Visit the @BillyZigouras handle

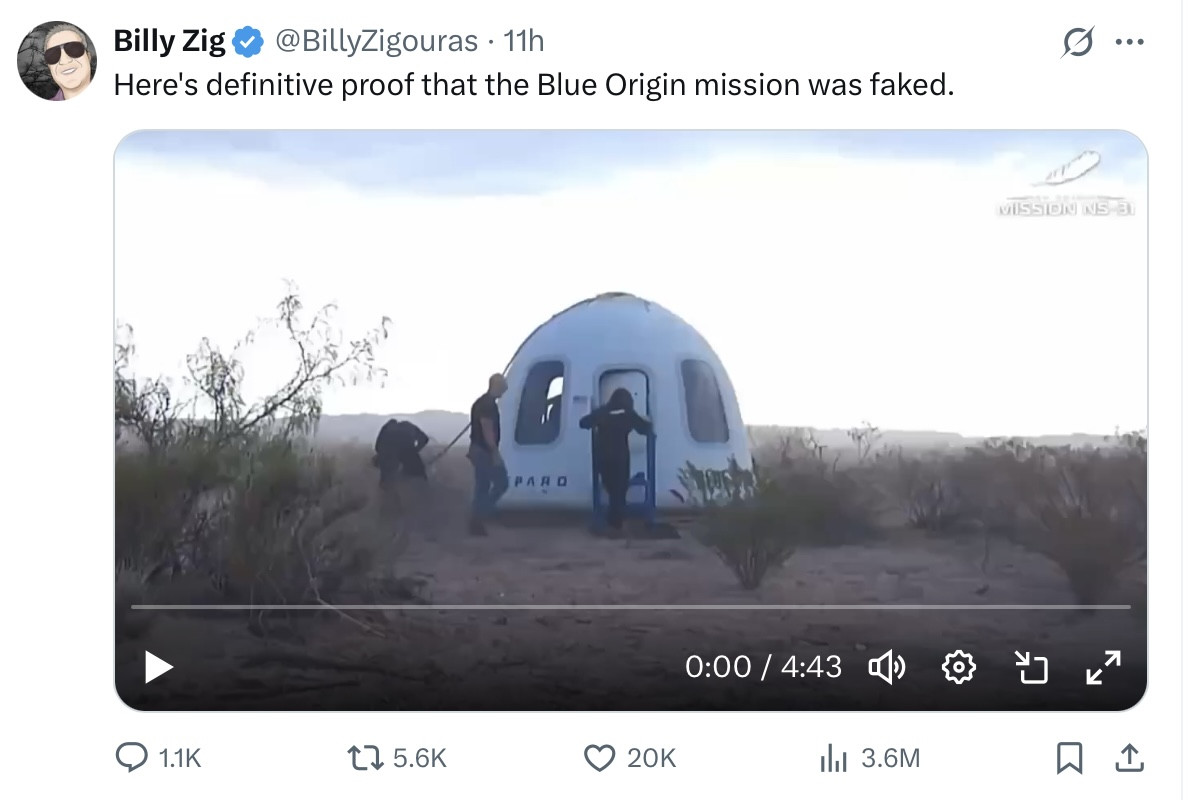point(376,41)
